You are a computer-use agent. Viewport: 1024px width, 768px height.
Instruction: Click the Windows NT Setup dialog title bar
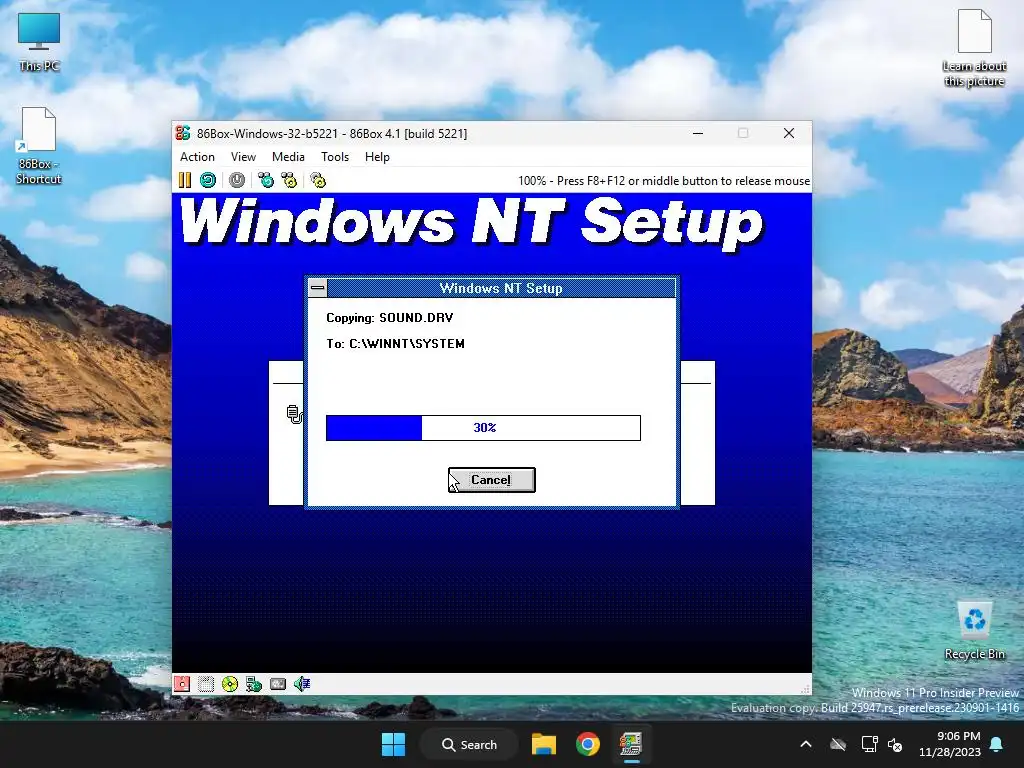[501, 288]
